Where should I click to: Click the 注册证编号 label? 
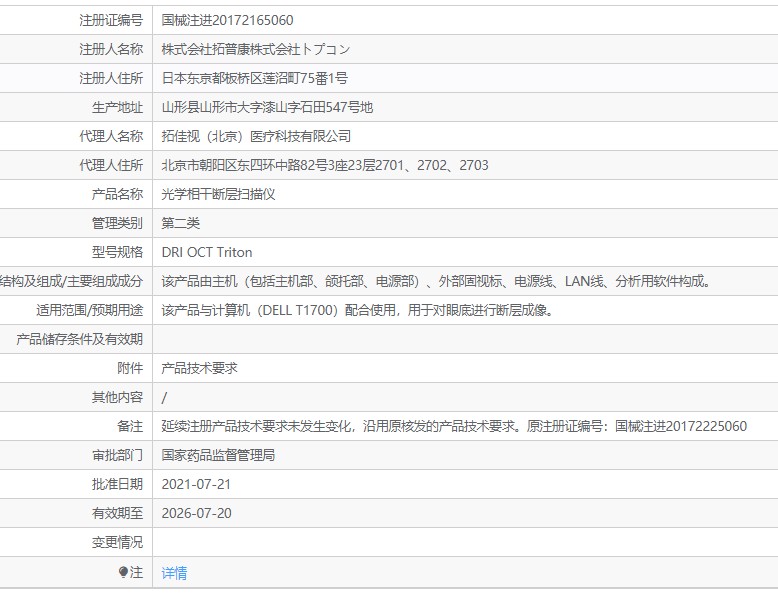click(111, 20)
